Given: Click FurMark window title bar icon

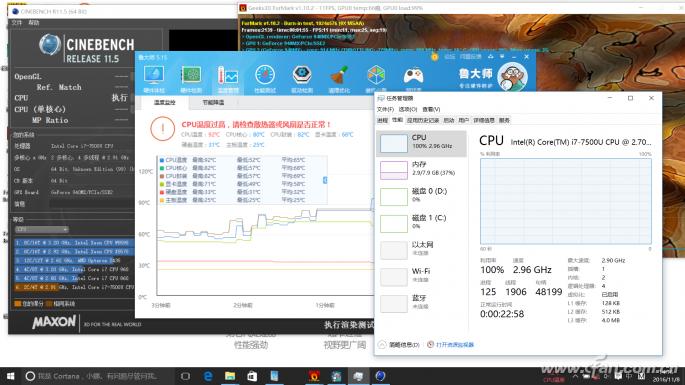Looking at the screenshot, I should tap(243, 8).
